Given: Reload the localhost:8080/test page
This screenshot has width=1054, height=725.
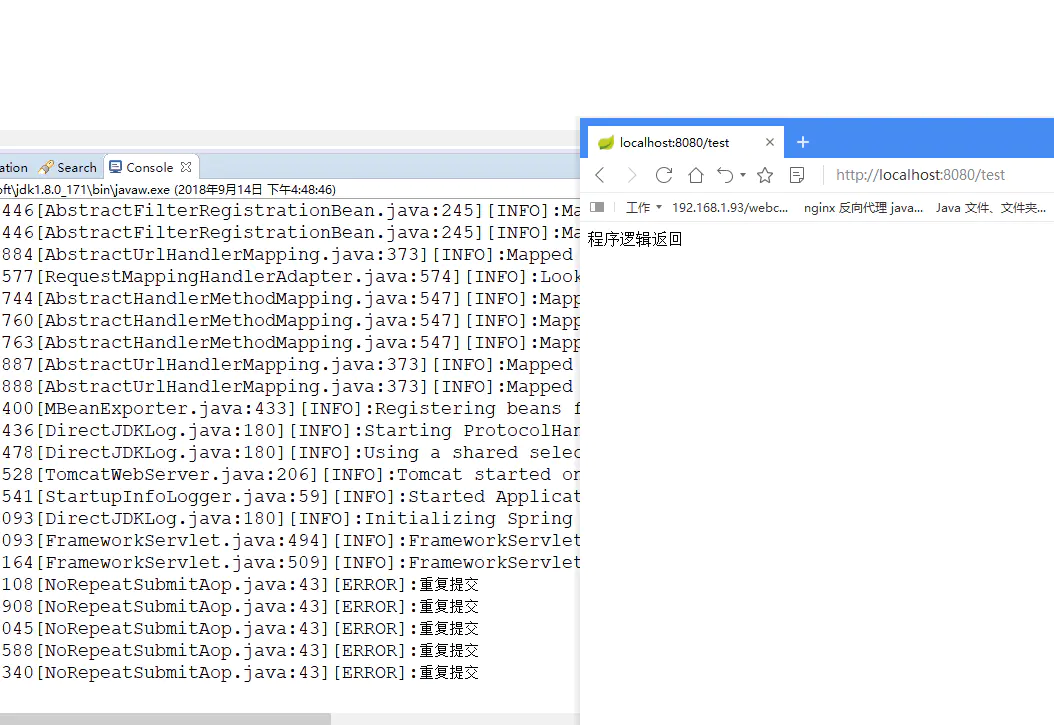Looking at the screenshot, I should (663, 175).
